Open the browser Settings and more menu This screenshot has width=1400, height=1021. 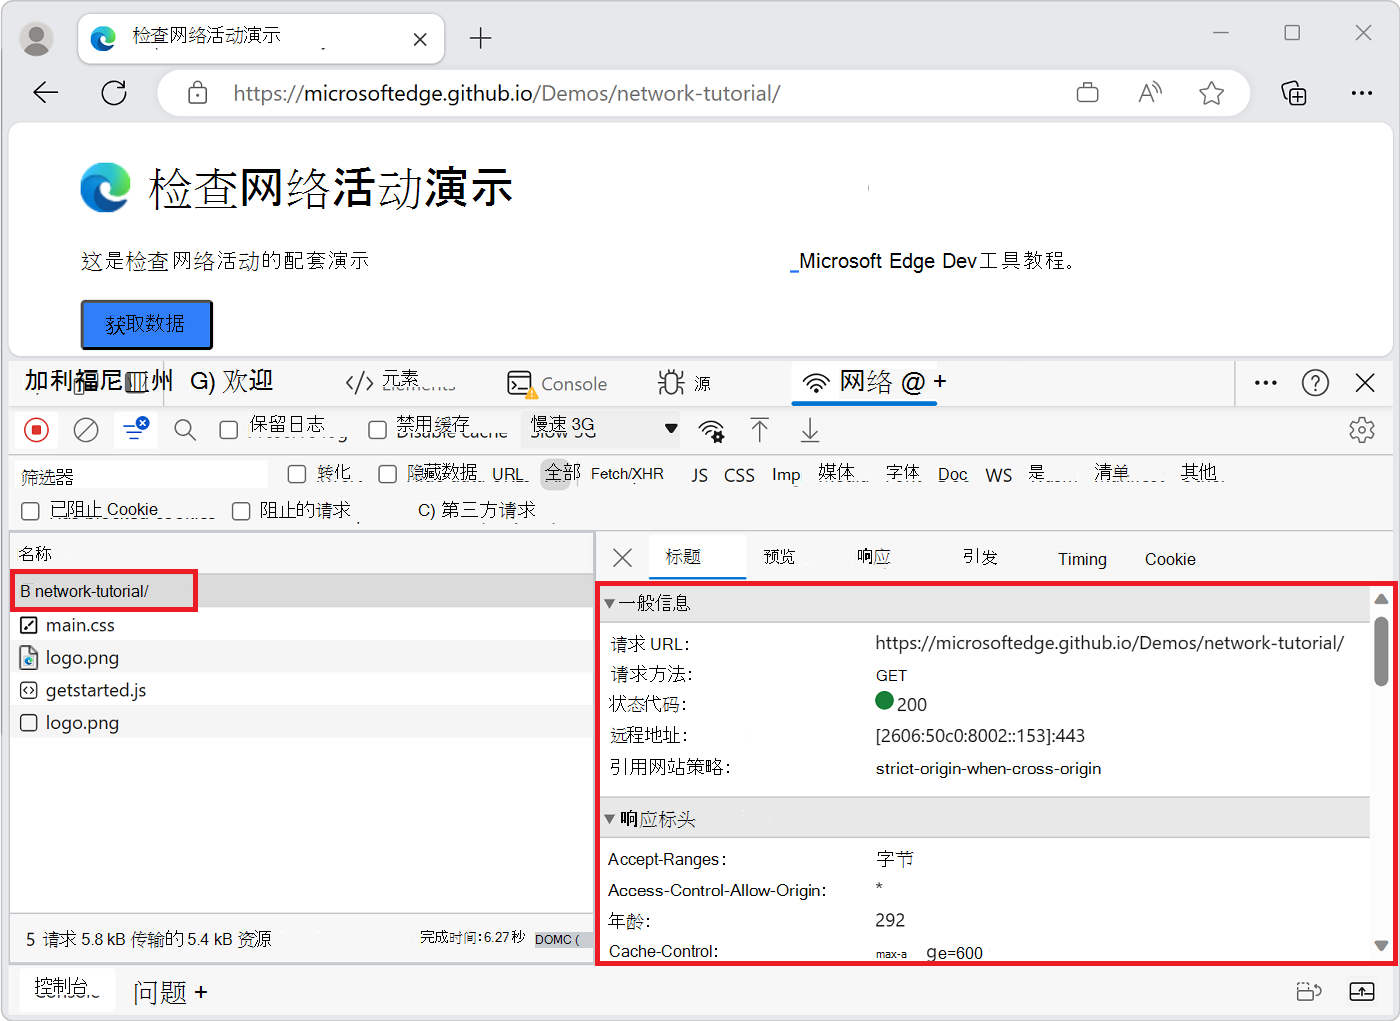click(1362, 93)
